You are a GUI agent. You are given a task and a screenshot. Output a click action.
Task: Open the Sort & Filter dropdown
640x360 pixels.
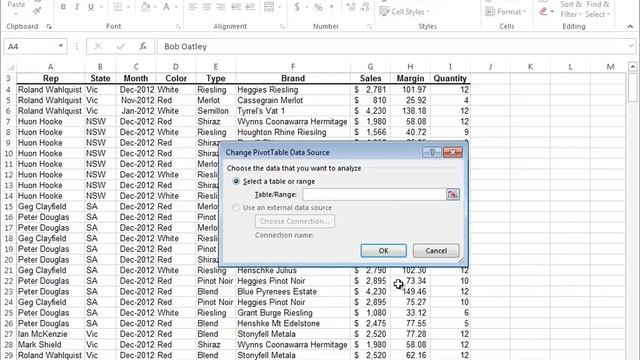(x=571, y=9)
